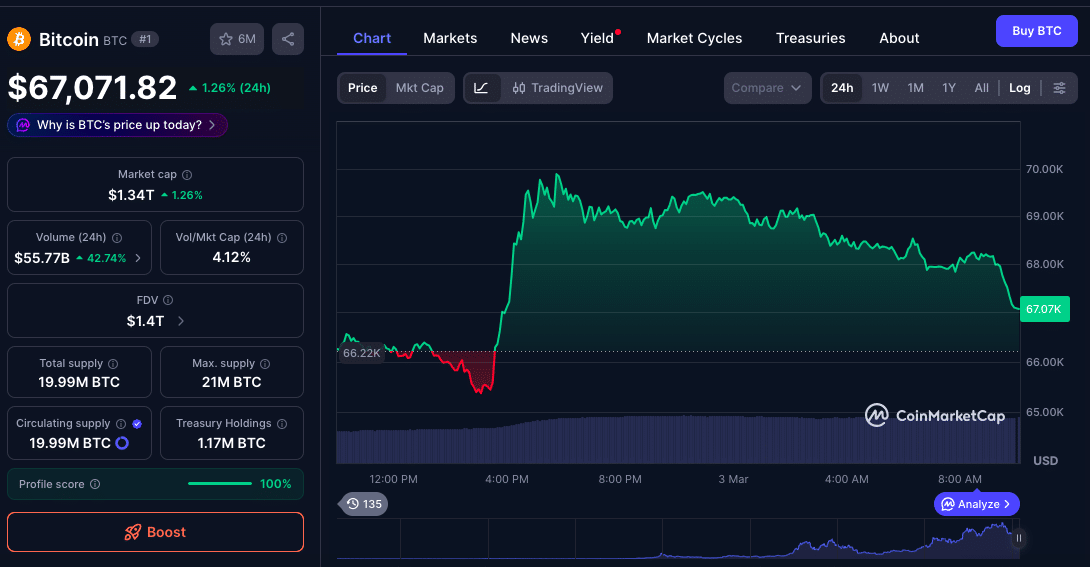The width and height of the screenshot is (1090, 567).
Task: Click the Buy BTC button
Action: [1036, 31]
